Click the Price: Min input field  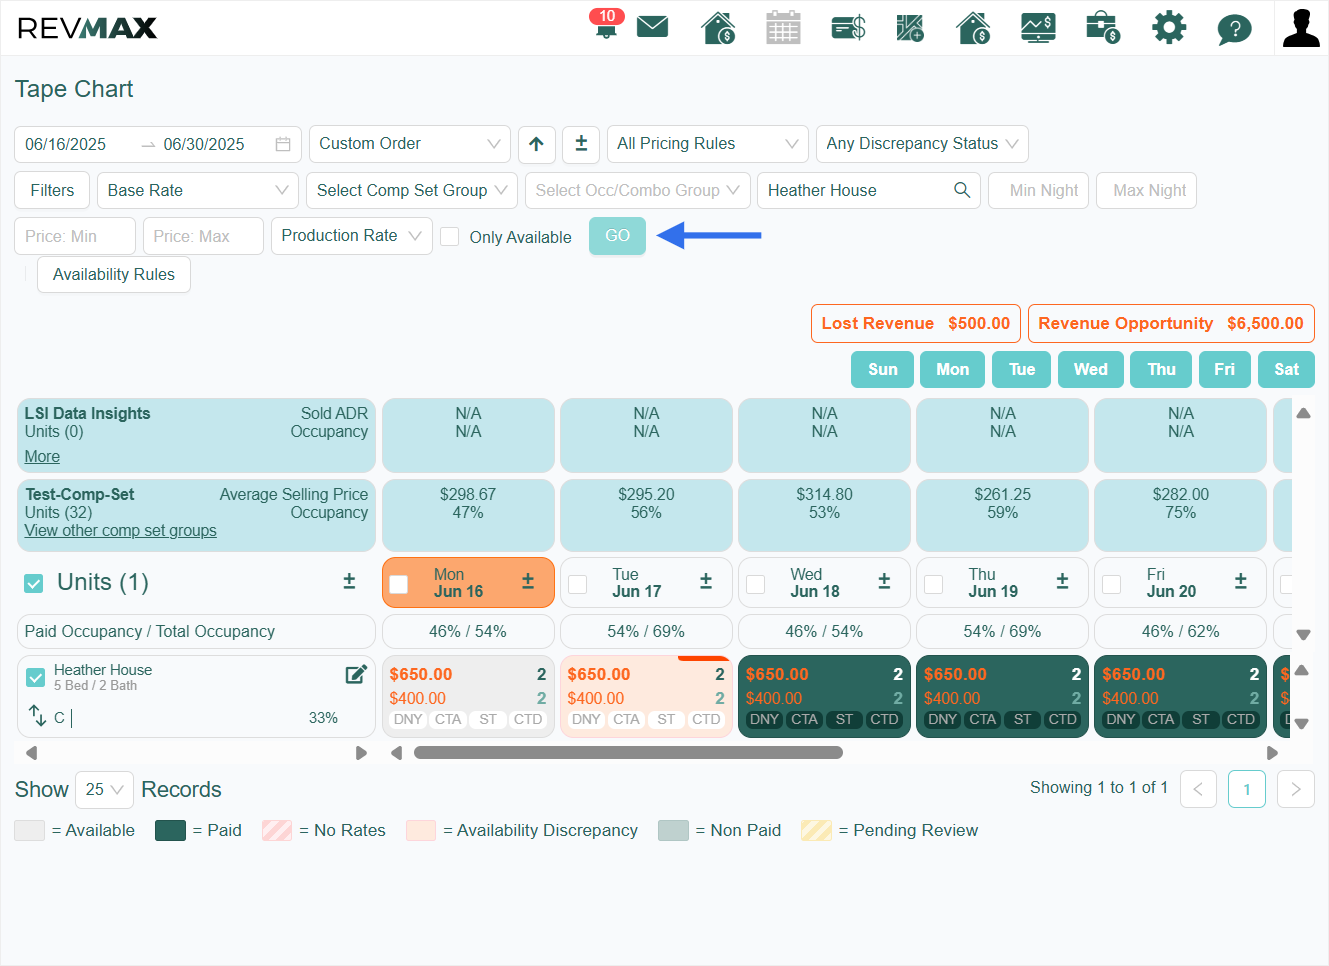pyautogui.click(x=75, y=236)
